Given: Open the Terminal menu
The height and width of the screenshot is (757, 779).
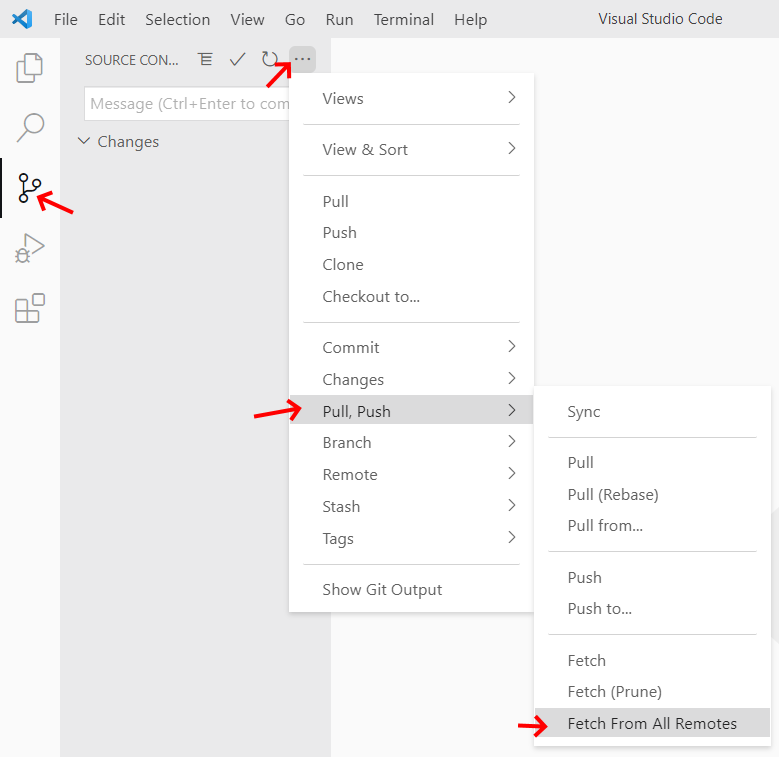Looking at the screenshot, I should pos(405,19).
